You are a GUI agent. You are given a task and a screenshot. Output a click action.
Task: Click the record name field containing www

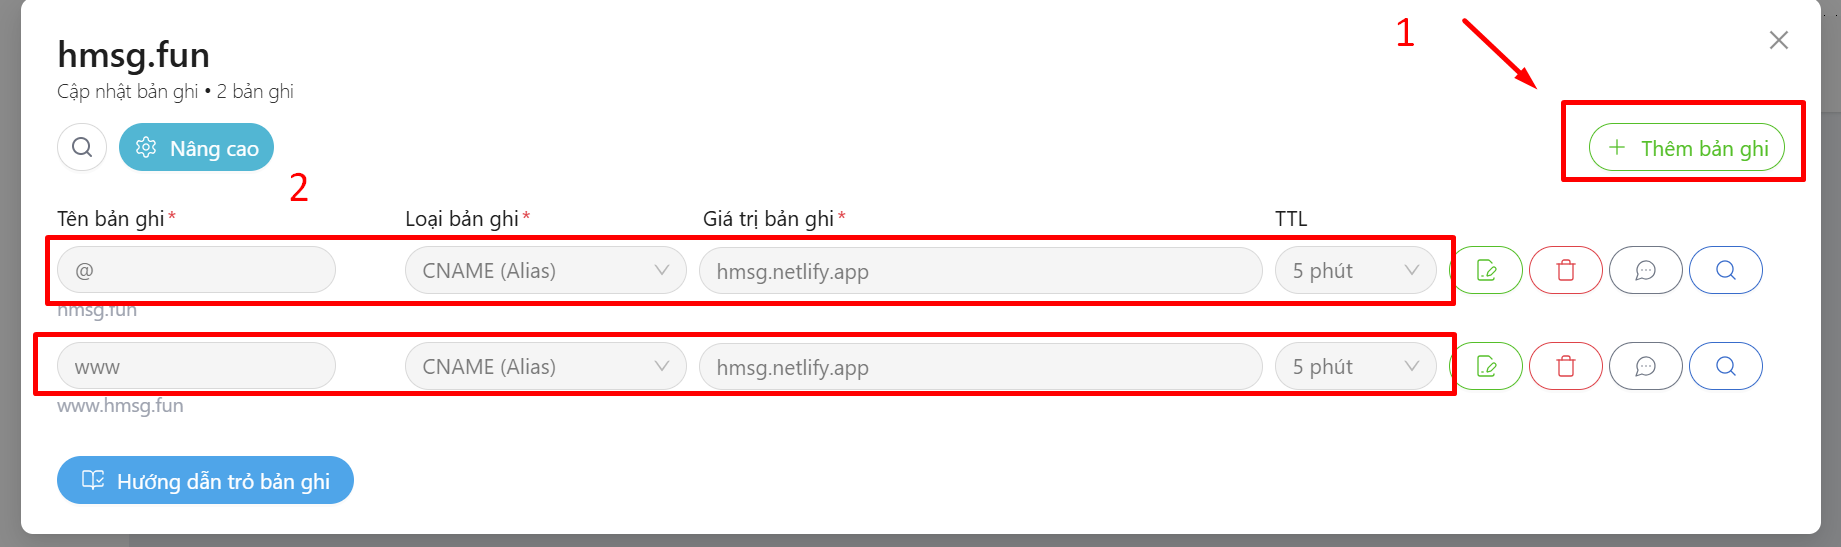(196, 366)
